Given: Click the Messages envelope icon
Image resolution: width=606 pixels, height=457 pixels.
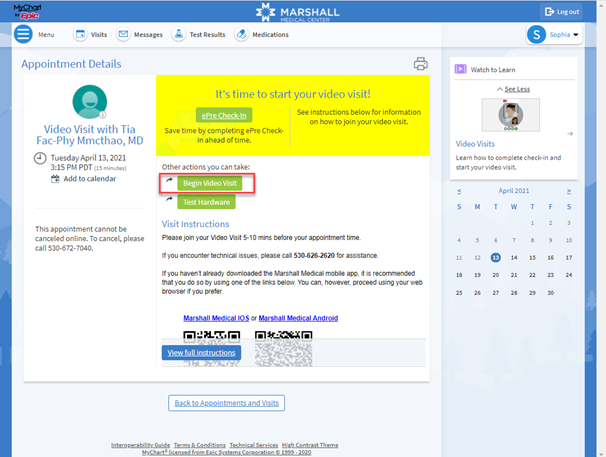Looking at the screenshot, I should click(x=123, y=34).
